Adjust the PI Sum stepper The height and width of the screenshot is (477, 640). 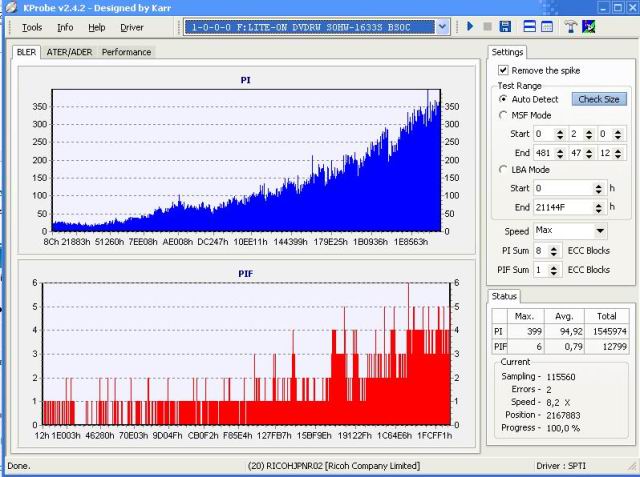553,251
